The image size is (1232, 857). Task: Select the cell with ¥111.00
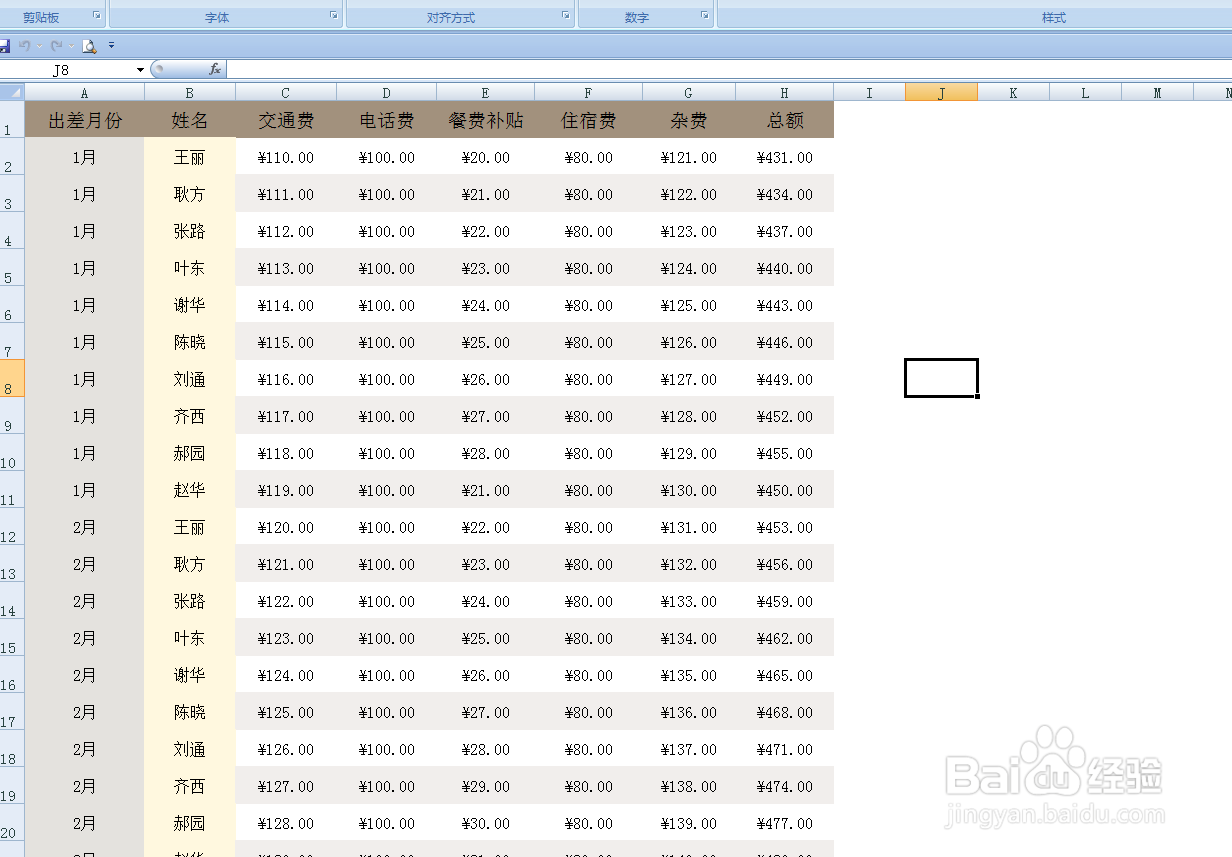coord(286,194)
